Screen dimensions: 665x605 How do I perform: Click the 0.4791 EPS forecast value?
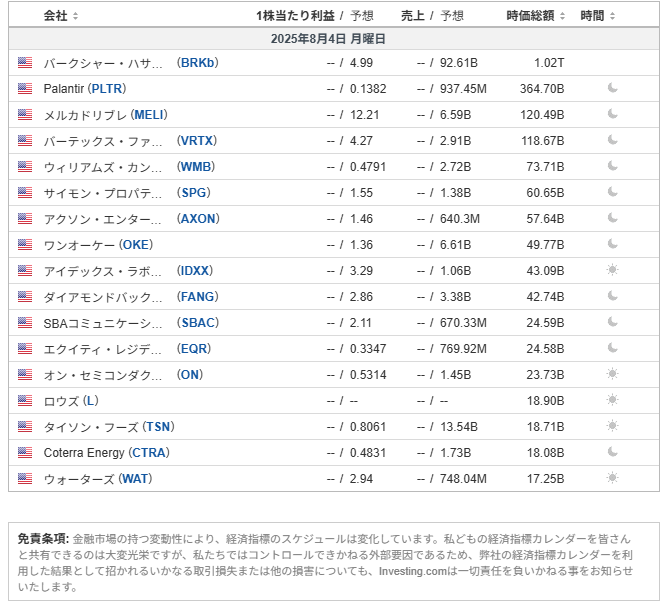click(368, 167)
